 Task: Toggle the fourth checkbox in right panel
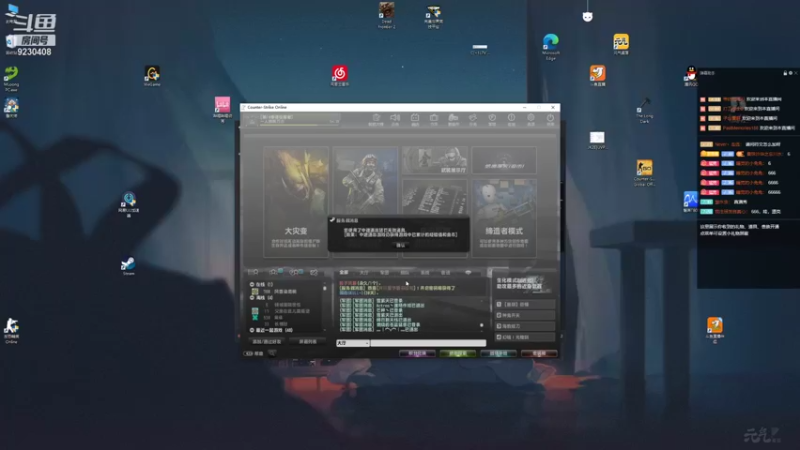[x=499, y=337]
